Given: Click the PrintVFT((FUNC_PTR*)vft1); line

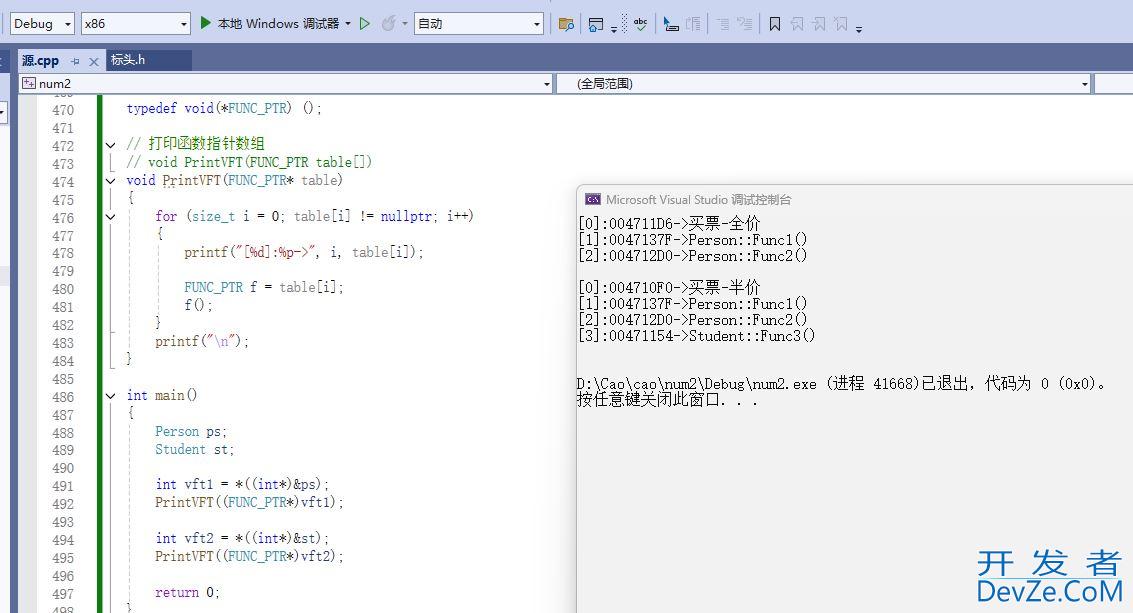Looking at the screenshot, I should tap(249, 502).
